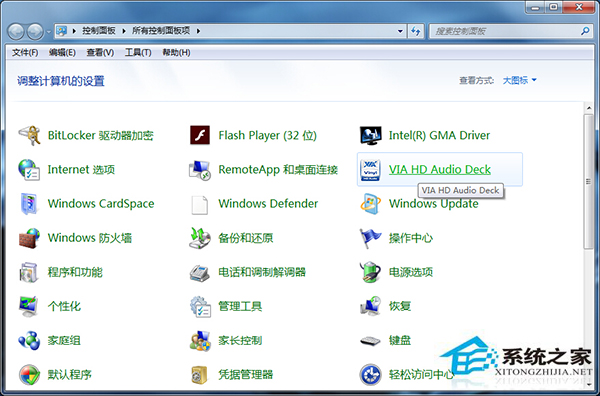Open the 个性化 text link

(x=64, y=306)
